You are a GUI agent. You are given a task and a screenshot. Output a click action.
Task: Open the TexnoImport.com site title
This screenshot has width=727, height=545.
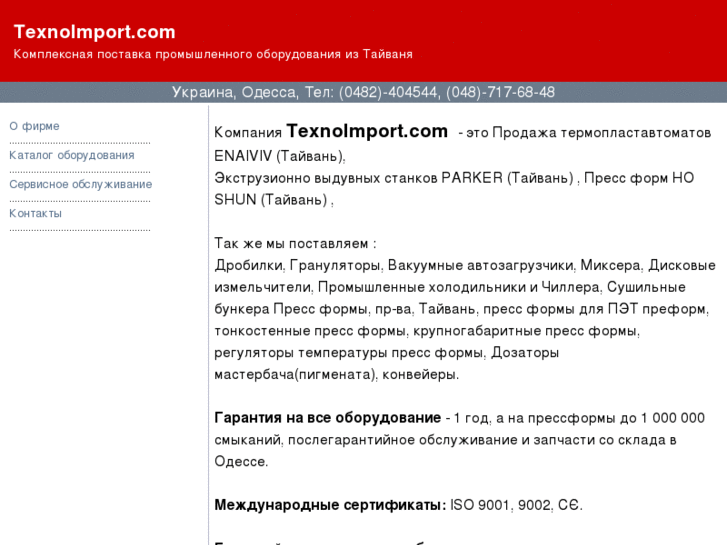coord(95,32)
